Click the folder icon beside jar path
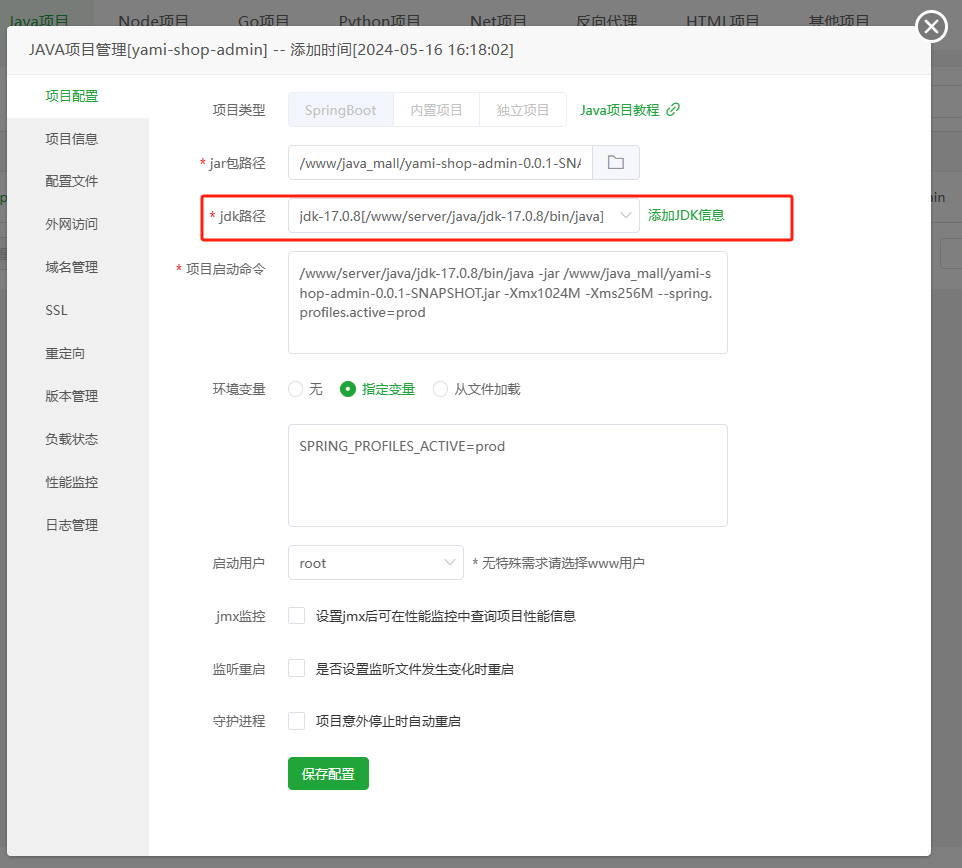Screen dimensions: 962x868 pyautogui.click(x=616, y=162)
